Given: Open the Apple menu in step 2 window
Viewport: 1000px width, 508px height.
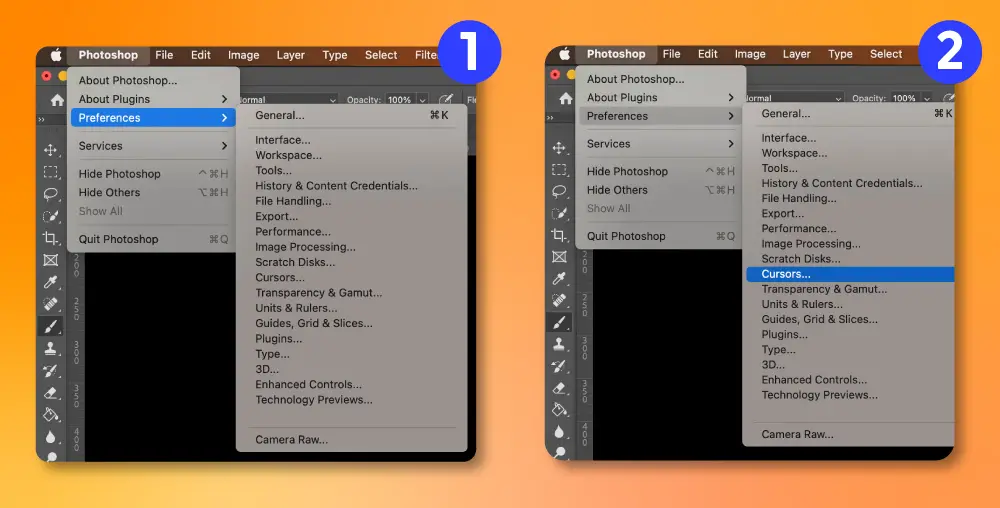Looking at the screenshot, I should click(x=564, y=54).
